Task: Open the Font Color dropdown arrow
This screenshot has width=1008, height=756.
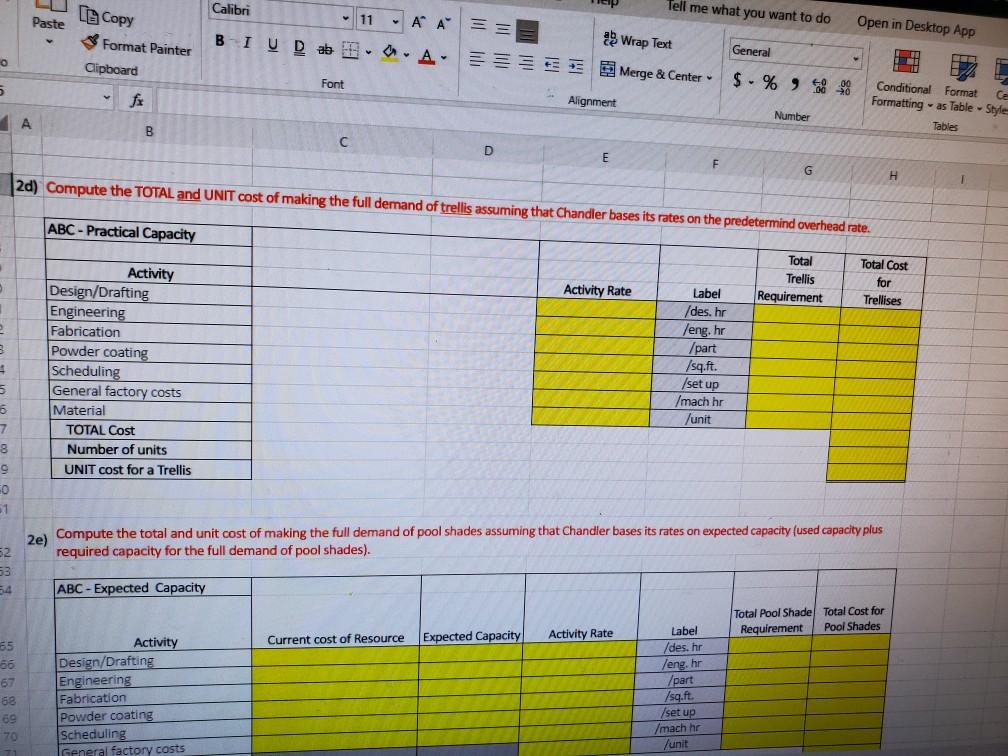Action: click(x=444, y=58)
